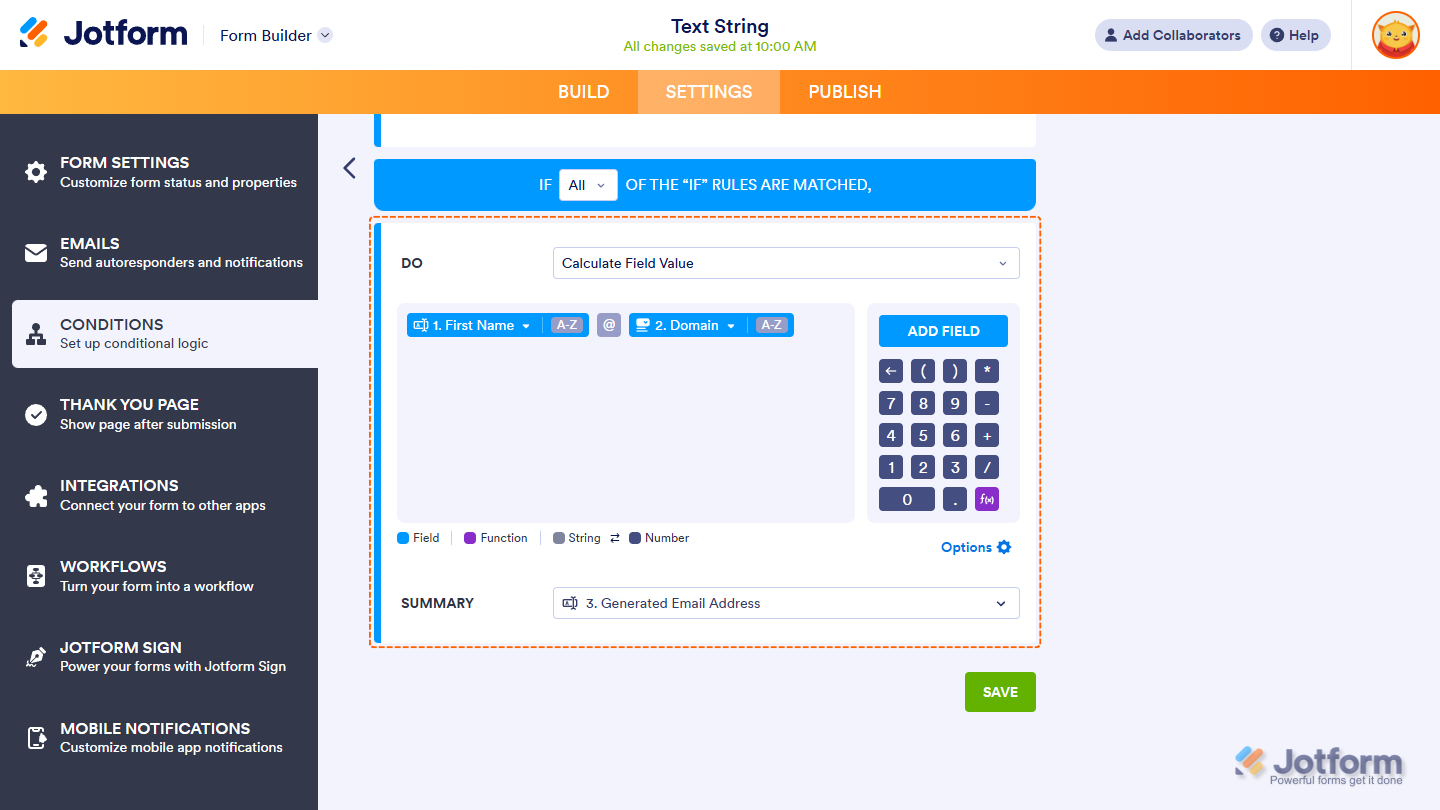Click the ADD FIELD button
The width and height of the screenshot is (1440, 810).
coord(942,330)
